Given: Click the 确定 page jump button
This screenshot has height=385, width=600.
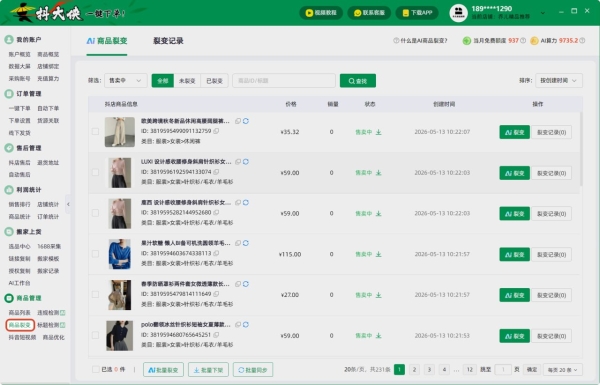Looking at the screenshot, I should pyautogui.click(x=532, y=369).
